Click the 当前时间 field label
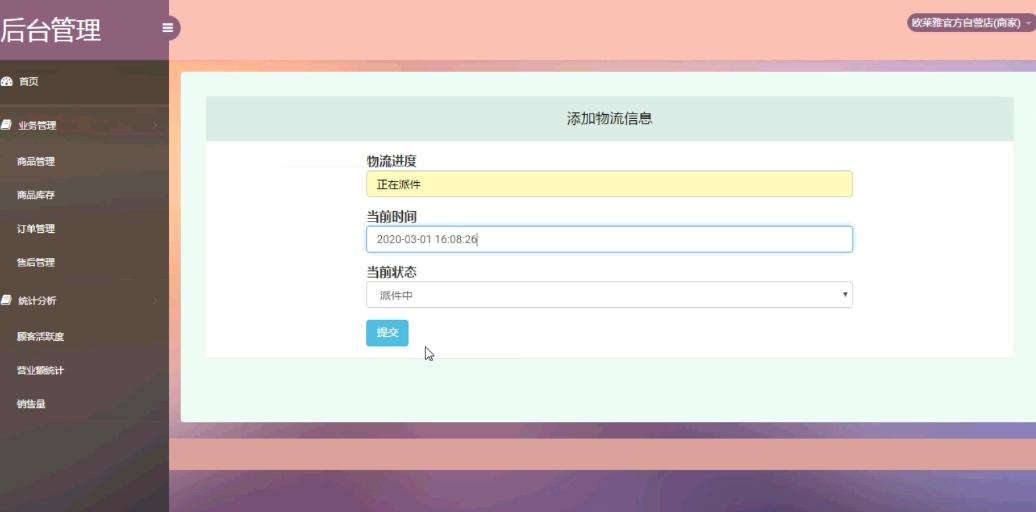 (x=391, y=217)
